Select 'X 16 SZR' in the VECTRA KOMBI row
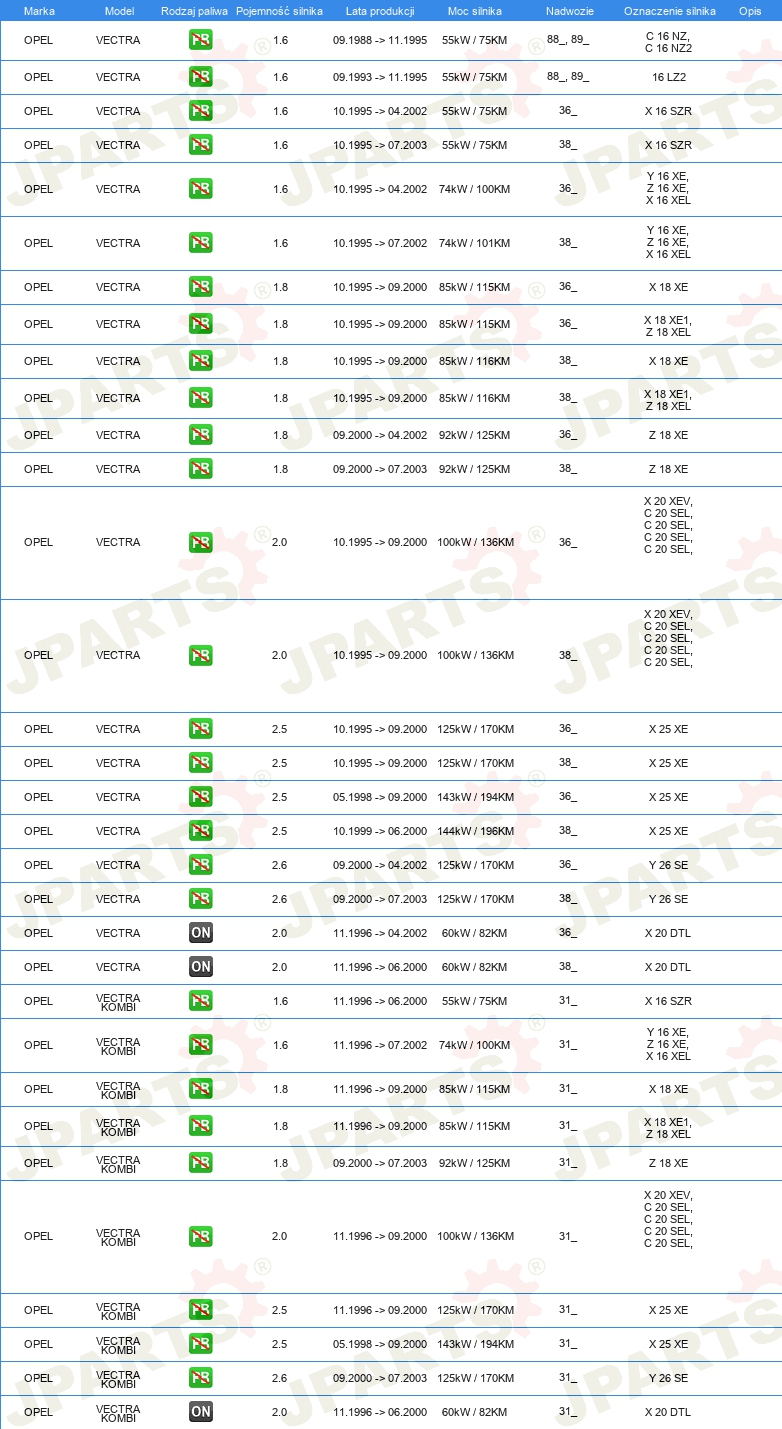The height and width of the screenshot is (1429, 782). point(668,1001)
